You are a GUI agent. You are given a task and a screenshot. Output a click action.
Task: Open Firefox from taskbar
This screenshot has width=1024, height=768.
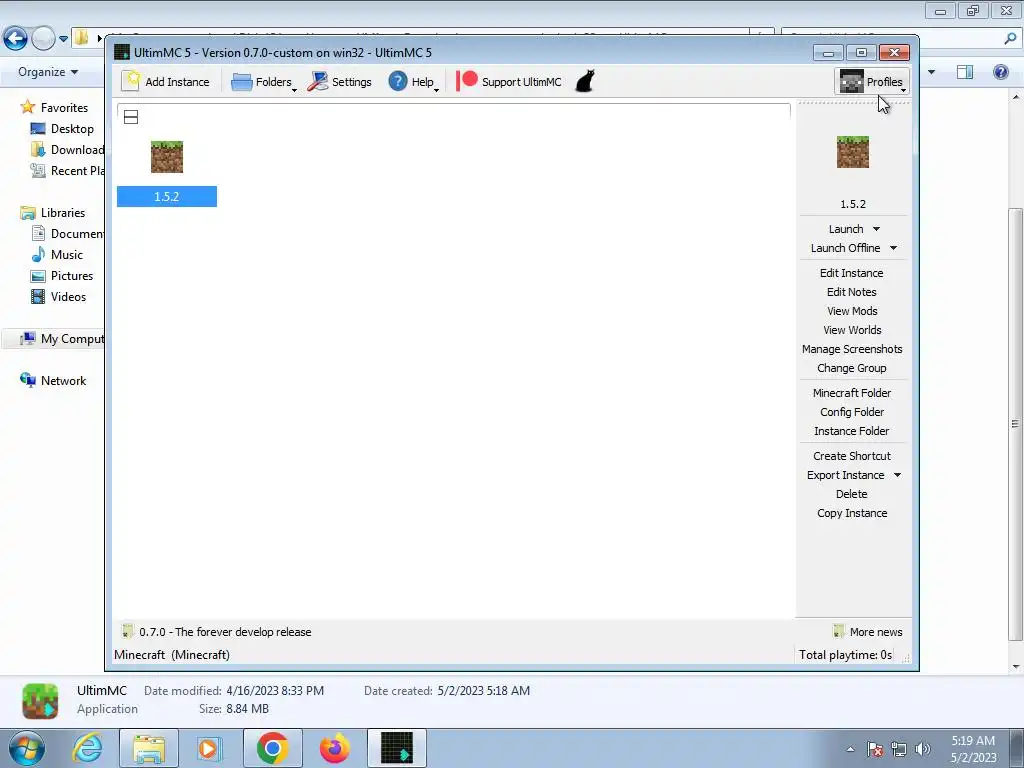334,748
